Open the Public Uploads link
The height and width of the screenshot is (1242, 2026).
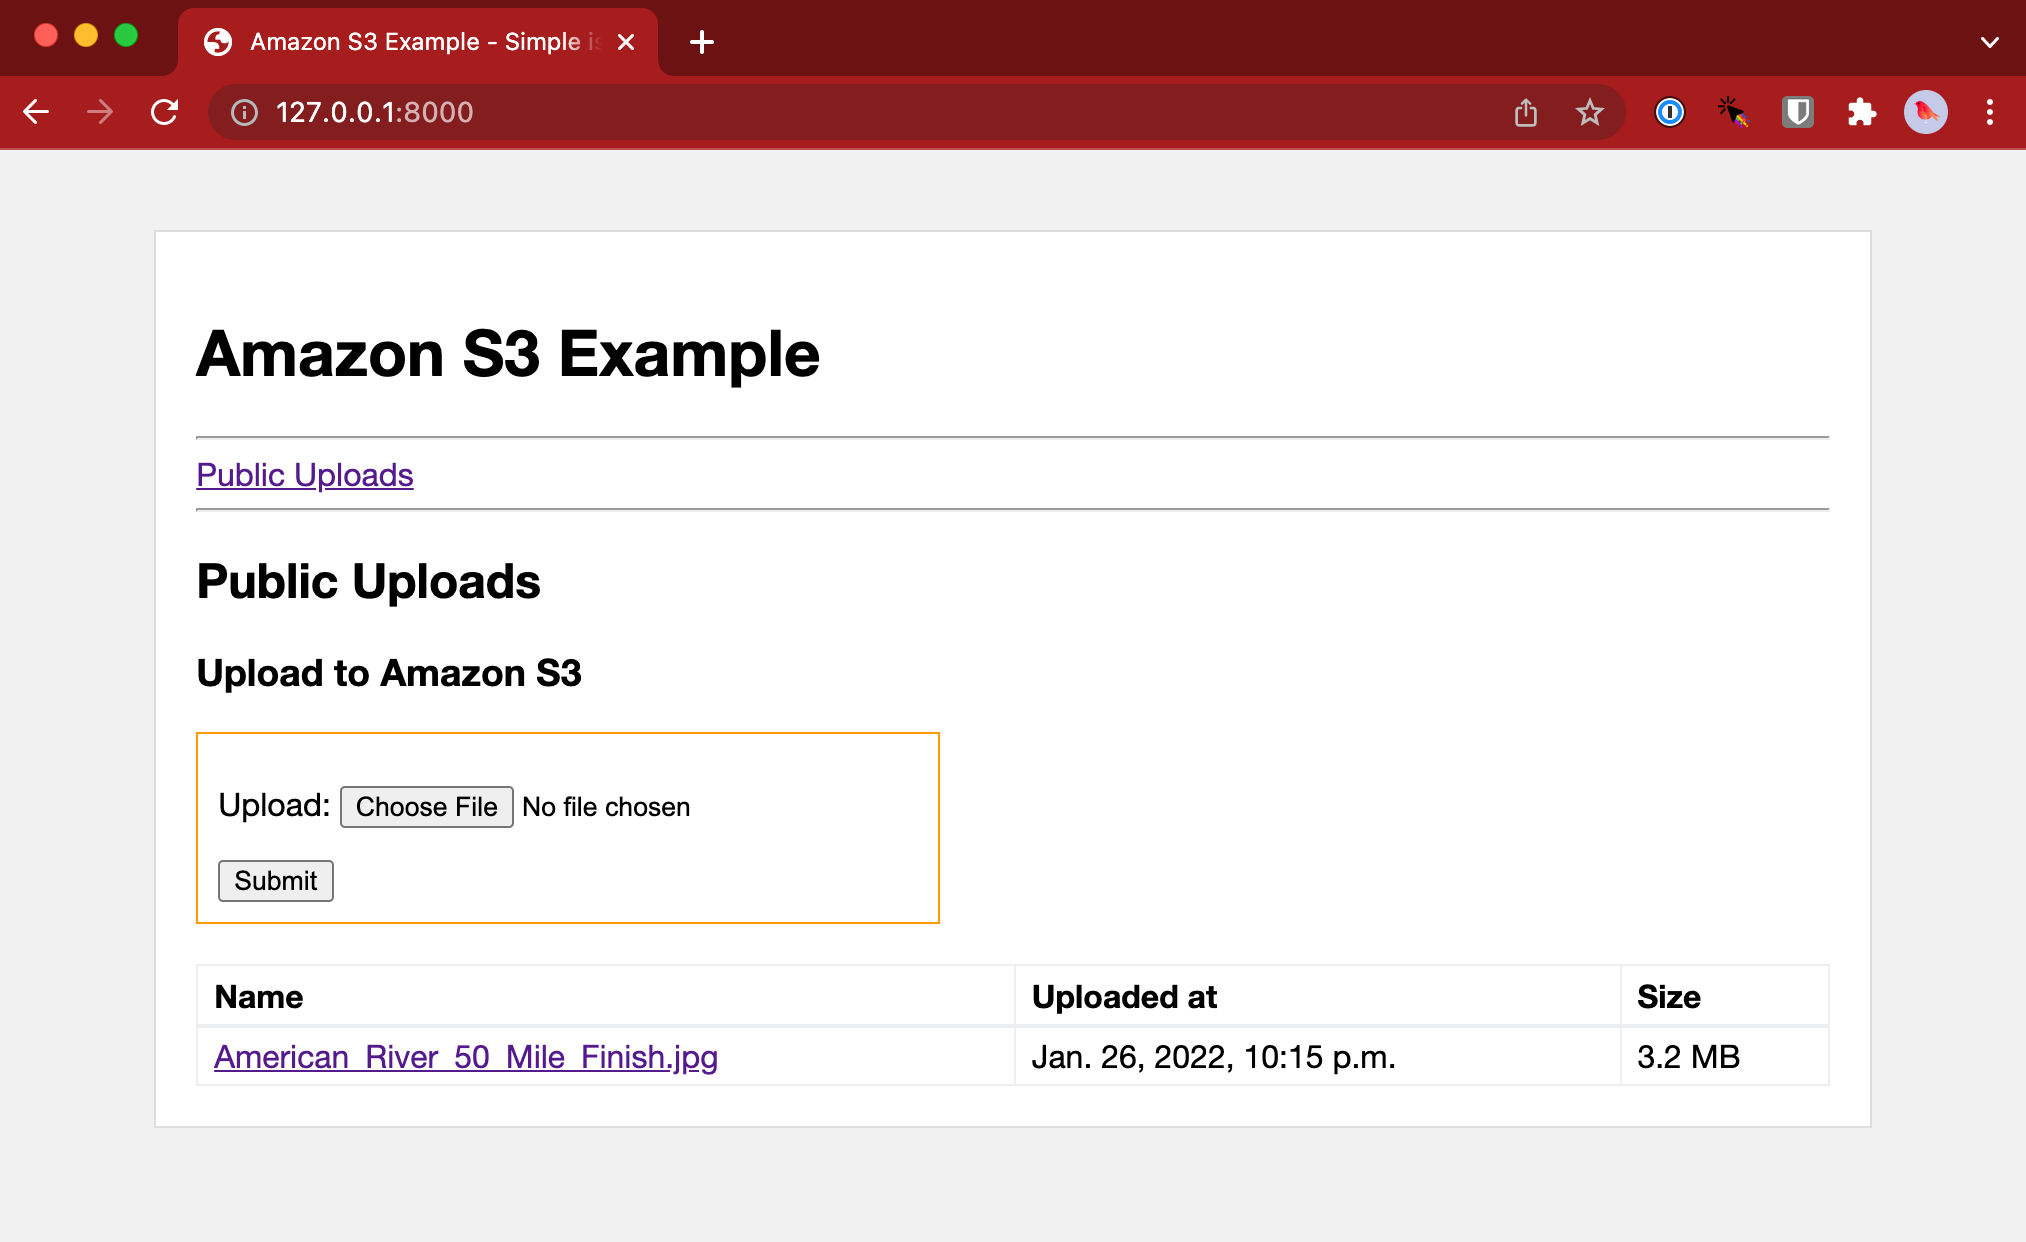304,475
